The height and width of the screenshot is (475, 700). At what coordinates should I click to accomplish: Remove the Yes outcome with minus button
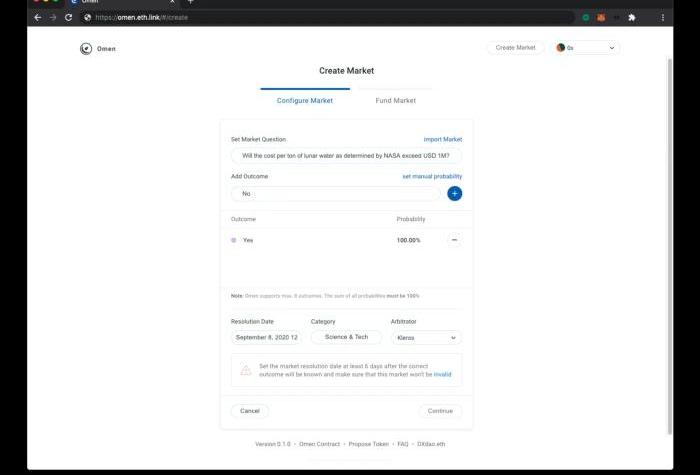(454, 240)
